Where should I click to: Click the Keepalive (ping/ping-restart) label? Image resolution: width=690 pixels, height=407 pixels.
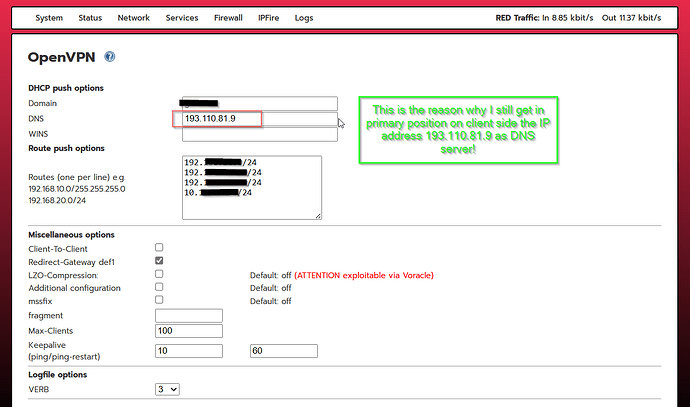(64, 351)
